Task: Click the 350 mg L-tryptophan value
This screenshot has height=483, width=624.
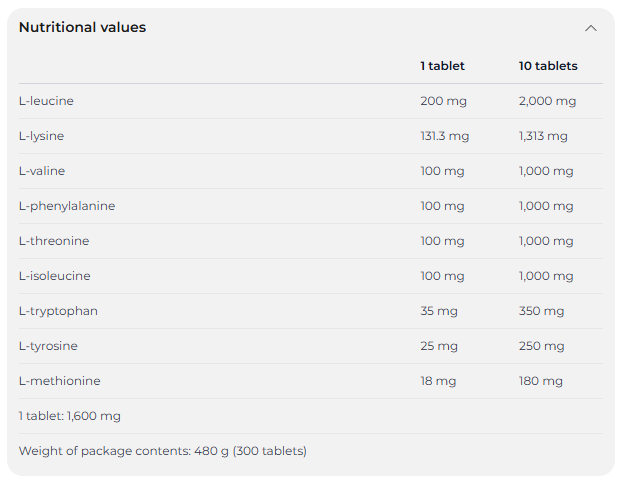Action: pos(541,311)
